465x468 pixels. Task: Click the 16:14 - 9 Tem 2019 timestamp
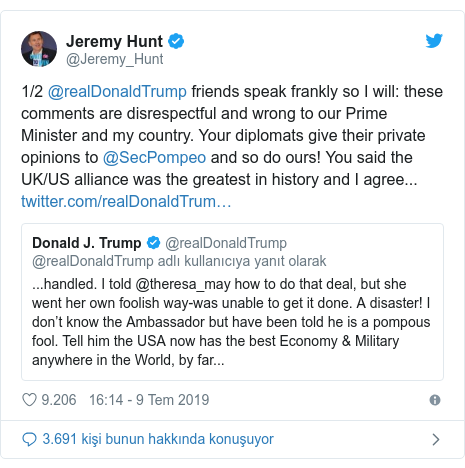149,400
